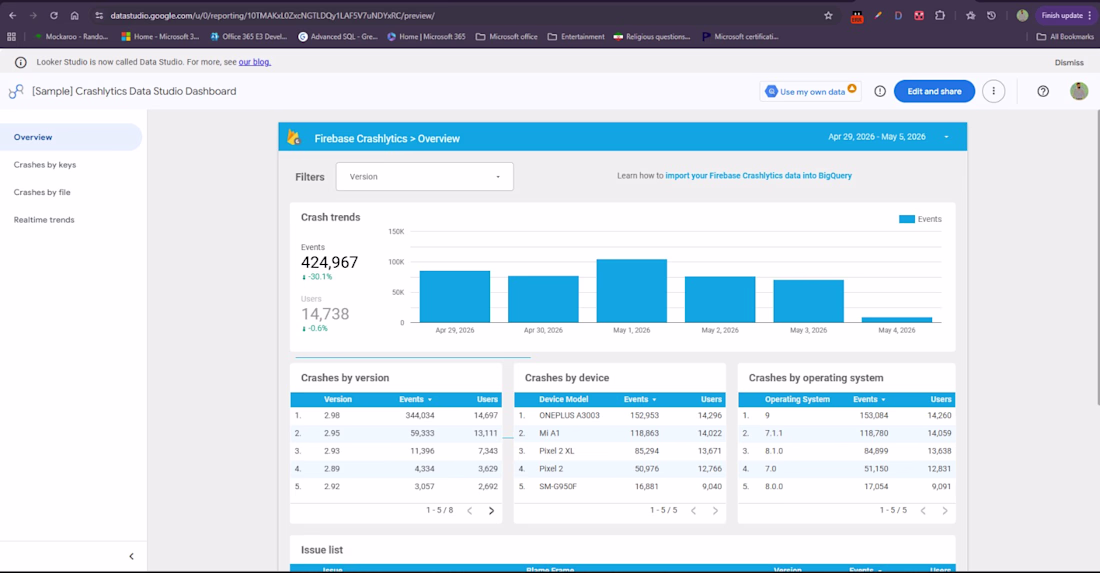1100x573 pixels.
Task: Toggle the Events legend color swatch
Action: pyautogui.click(x=906, y=220)
